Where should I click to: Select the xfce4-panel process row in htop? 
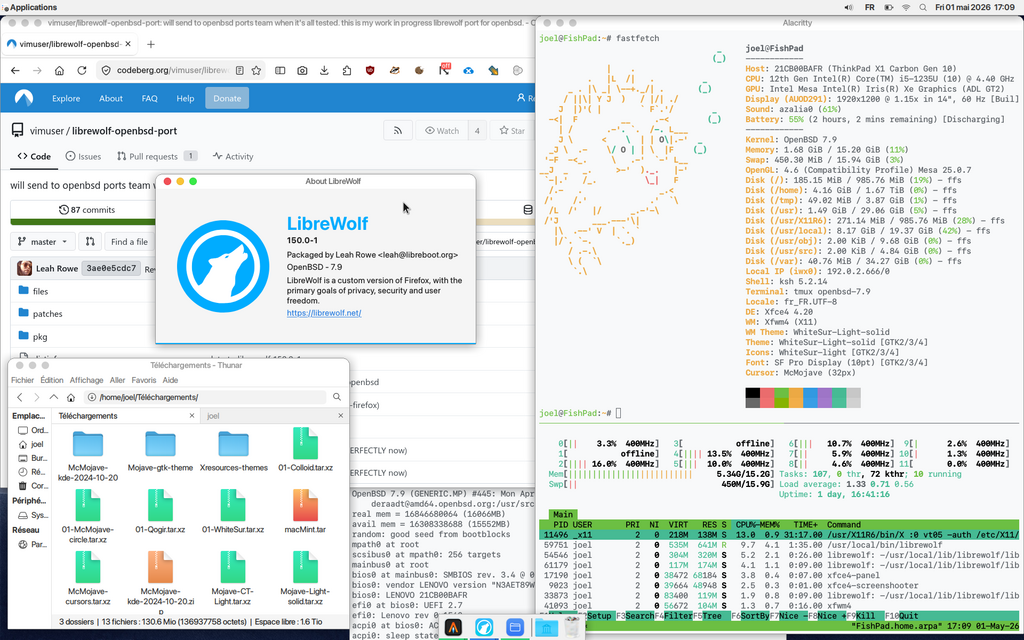pos(778,575)
